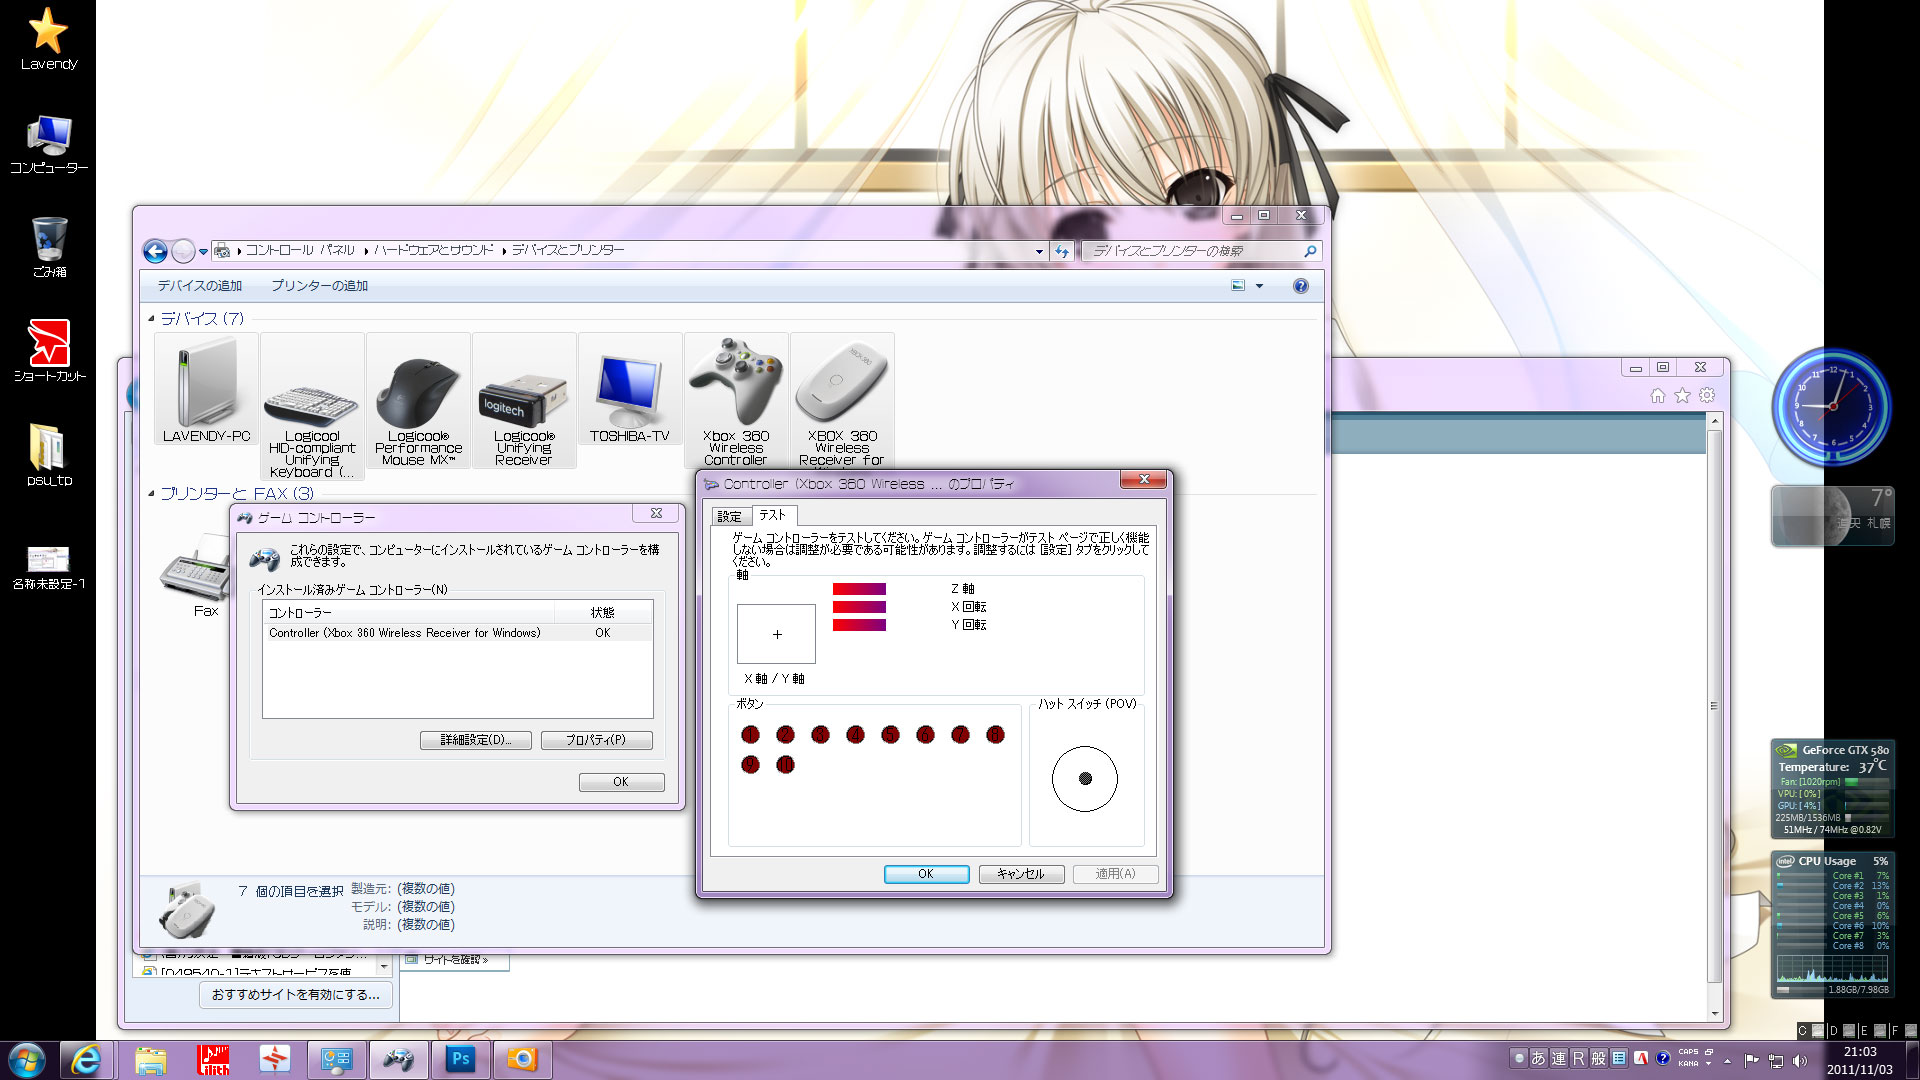
Task: Toggle the IME 連 conversion button
Action: 1558,1058
